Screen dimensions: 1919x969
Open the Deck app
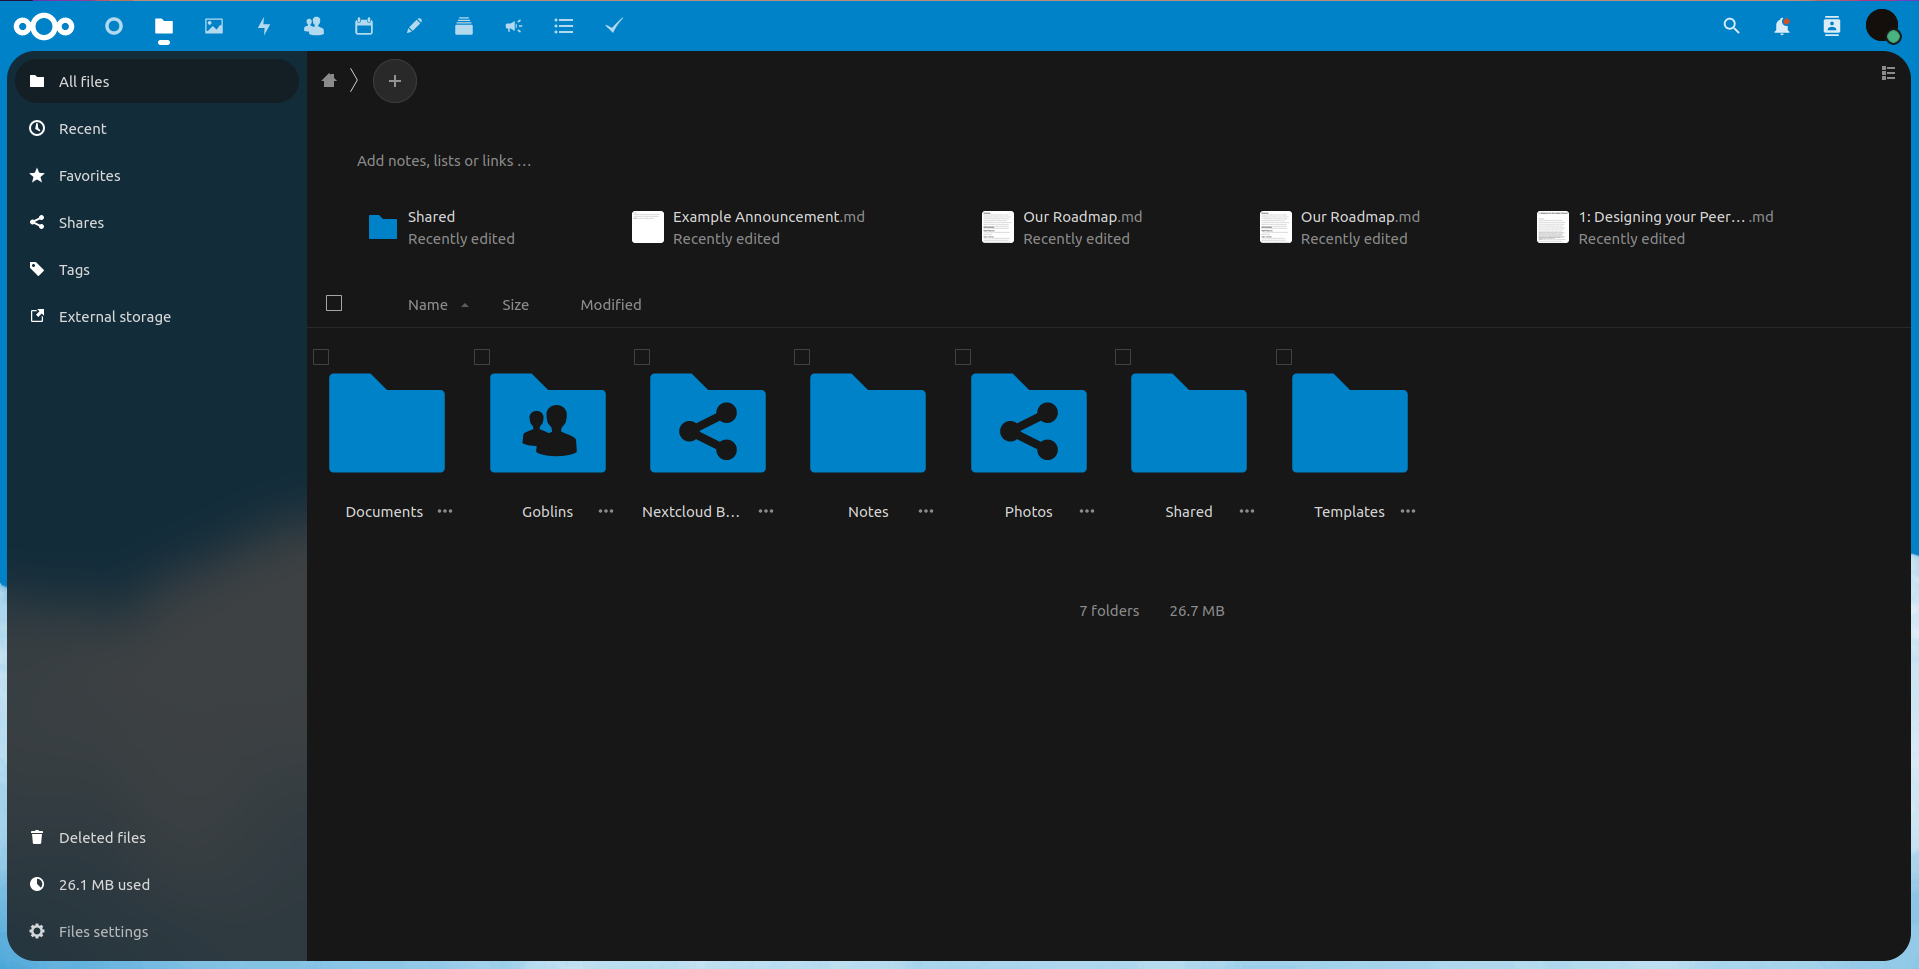pyautogui.click(x=464, y=26)
